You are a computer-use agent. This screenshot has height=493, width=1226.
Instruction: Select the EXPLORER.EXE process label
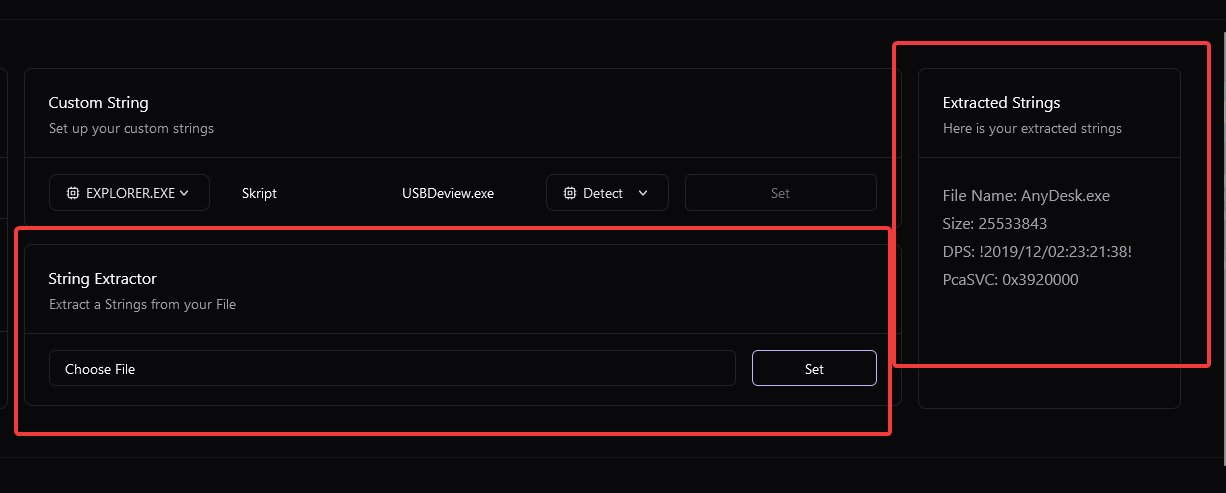pos(132,193)
